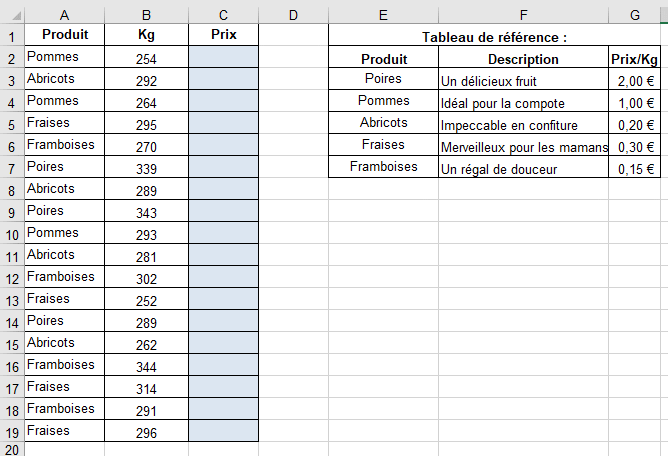
Task: Select the row 7 header
Action: tap(11, 167)
